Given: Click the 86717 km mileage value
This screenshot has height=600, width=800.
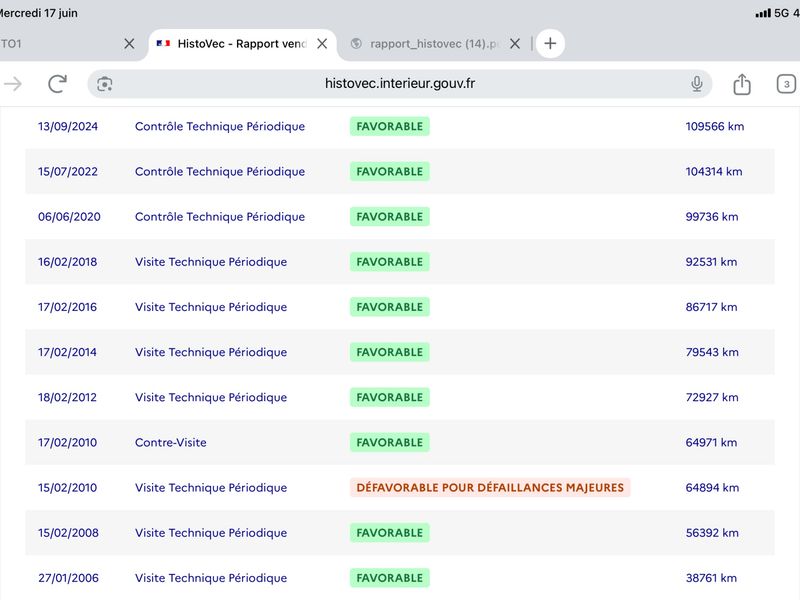Looking at the screenshot, I should (711, 307).
